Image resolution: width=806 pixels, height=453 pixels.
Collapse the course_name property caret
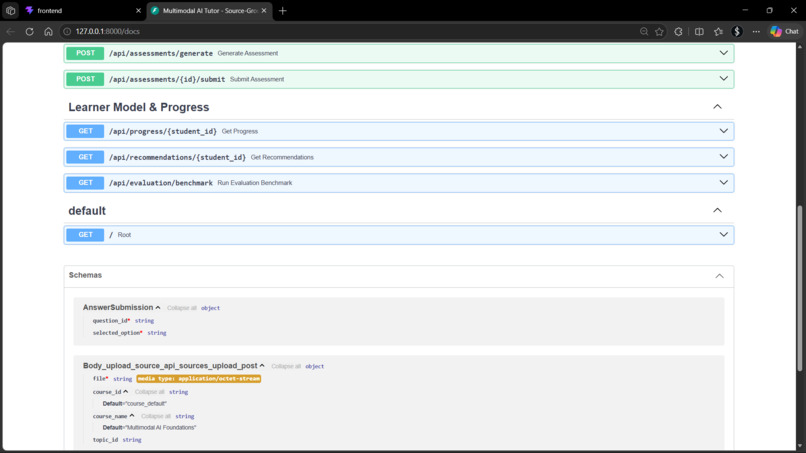click(132, 416)
